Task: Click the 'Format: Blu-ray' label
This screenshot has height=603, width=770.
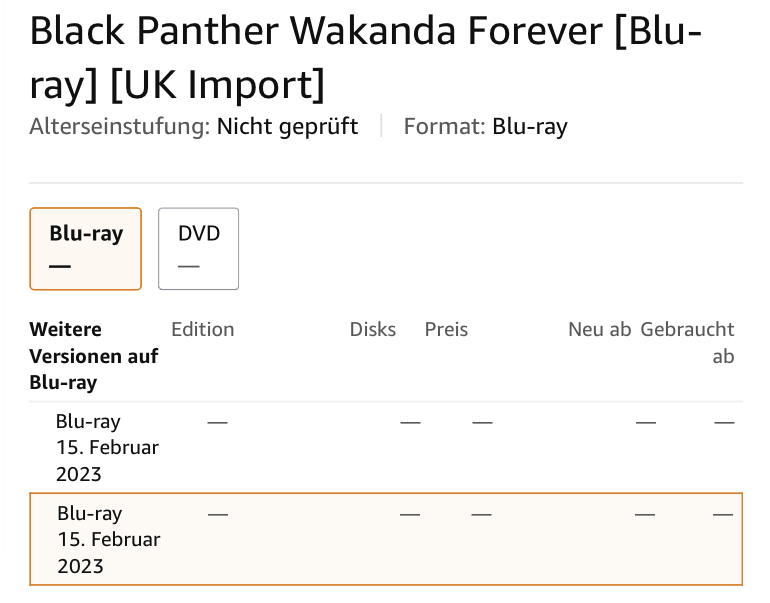Action: (485, 127)
